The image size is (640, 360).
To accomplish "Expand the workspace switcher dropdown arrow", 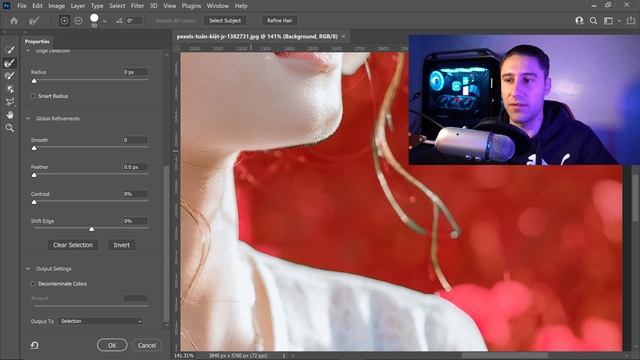I will (x=619, y=21).
